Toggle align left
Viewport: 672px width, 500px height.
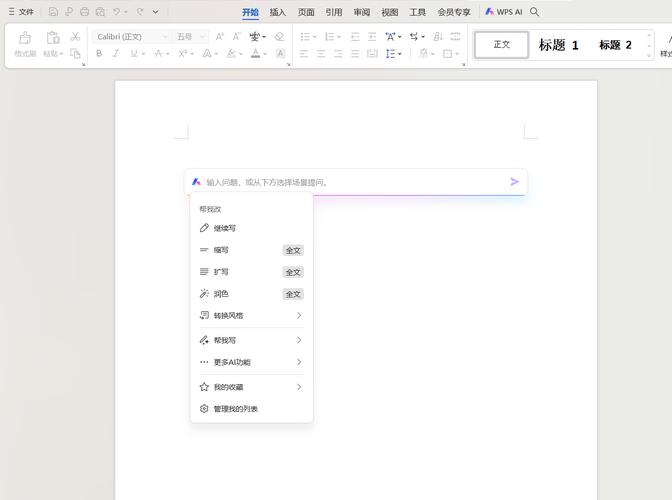click(x=304, y=54)
